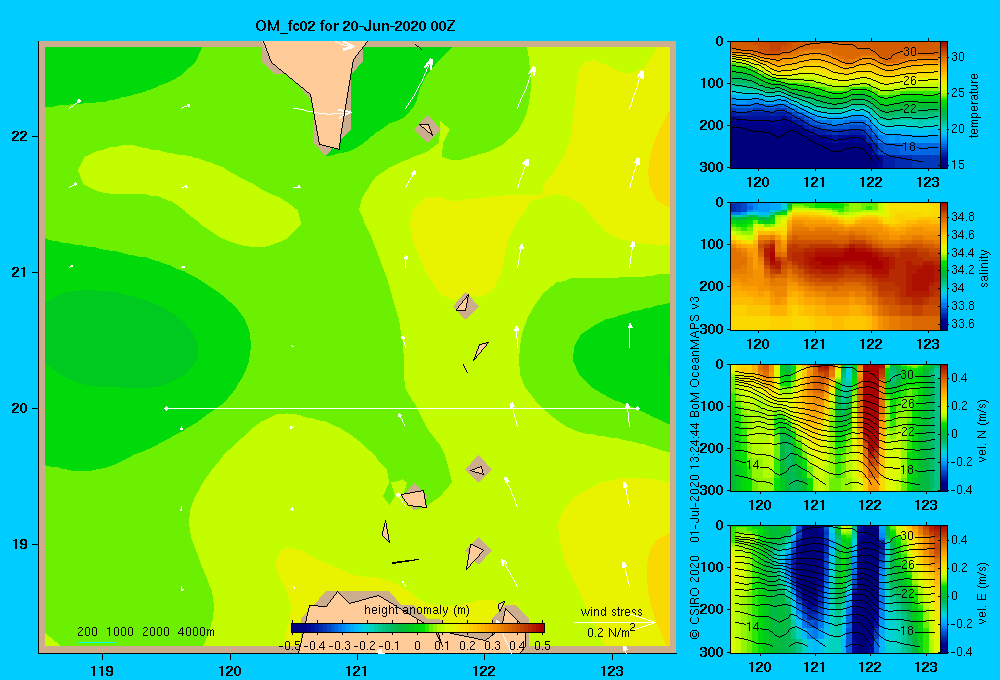Click the 'vel. N (m/s)' axis label
Viewport: 1000px width, 680px height.
tap(982, 431)
